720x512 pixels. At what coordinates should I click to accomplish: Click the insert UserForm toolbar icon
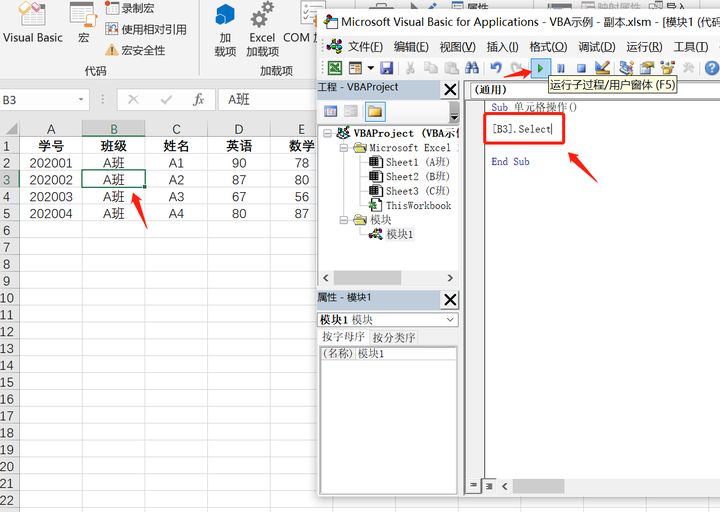356,68
